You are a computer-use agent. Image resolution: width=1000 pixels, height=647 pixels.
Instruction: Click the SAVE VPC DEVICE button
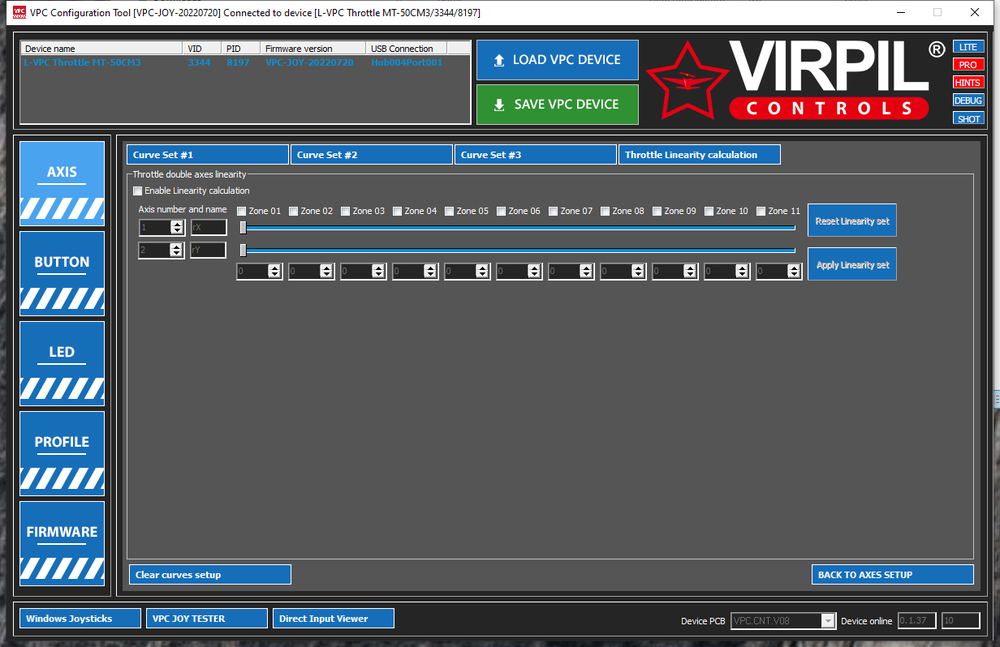557,104
